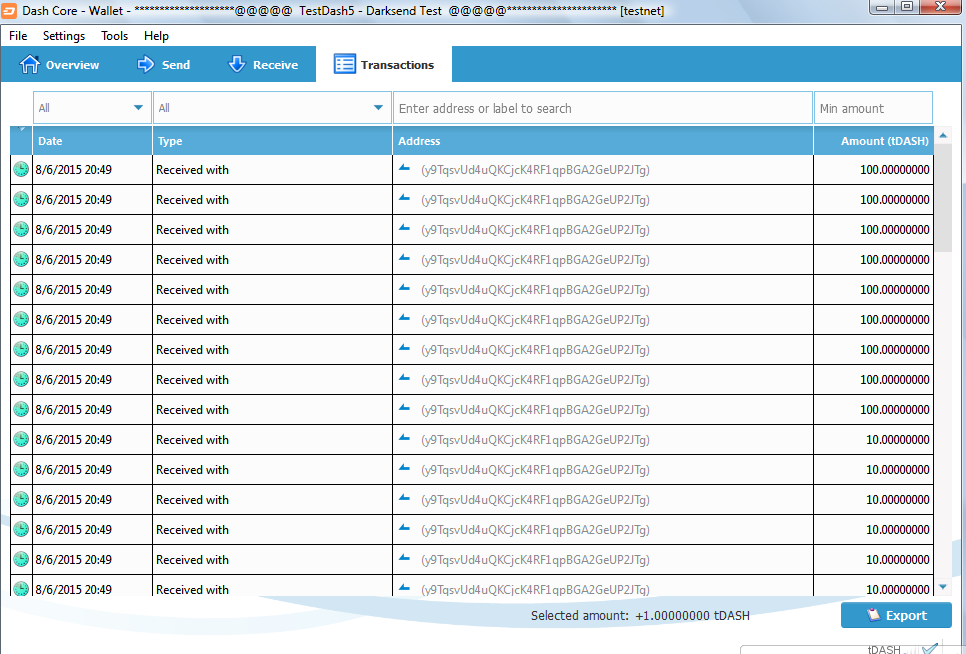Viewport: 966px width, 654px height.
Task: Open the Receive tab
Action: (263, 65)
